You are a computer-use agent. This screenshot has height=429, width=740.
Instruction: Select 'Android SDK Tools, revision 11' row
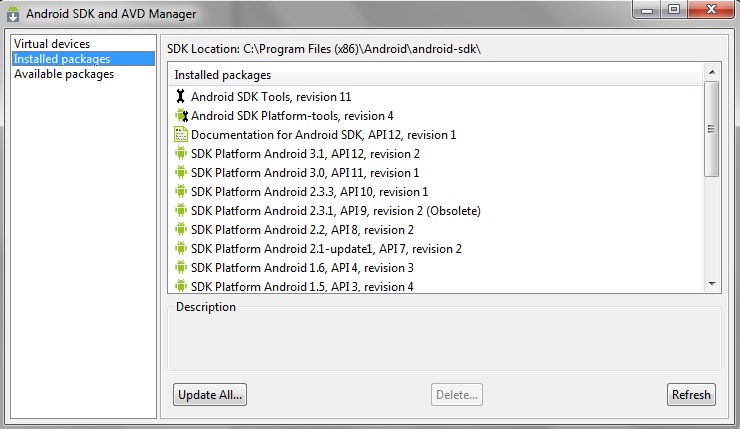(436, 96)
